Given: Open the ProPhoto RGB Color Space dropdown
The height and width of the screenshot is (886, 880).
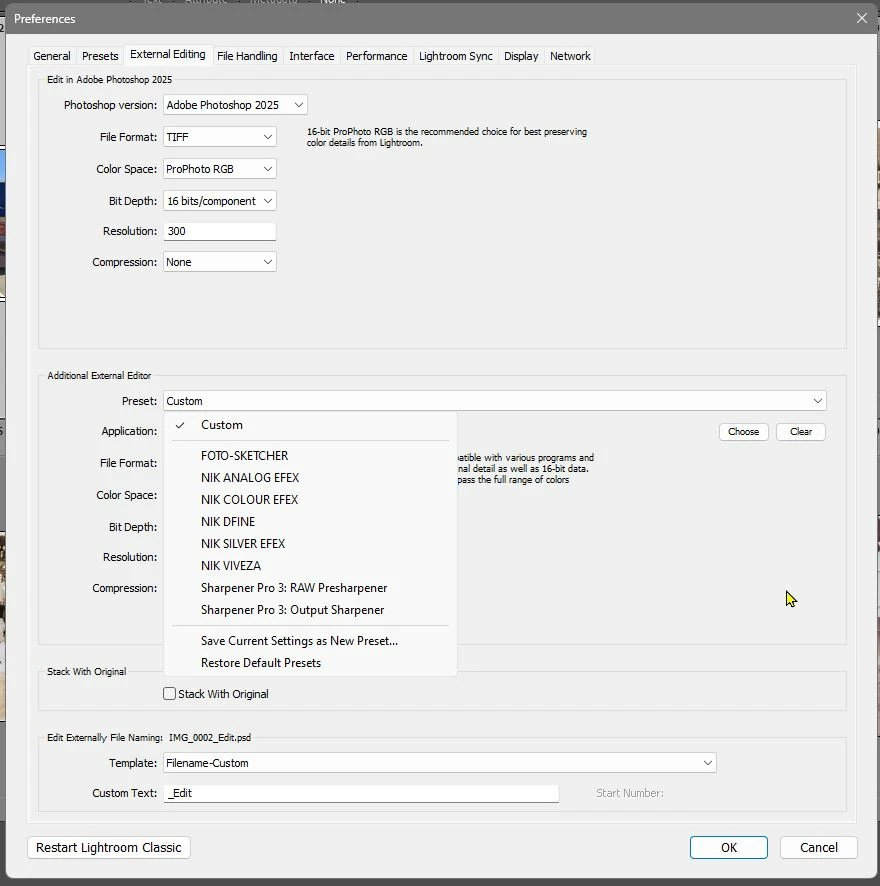Looking at the screenshot, I should 219,169.
